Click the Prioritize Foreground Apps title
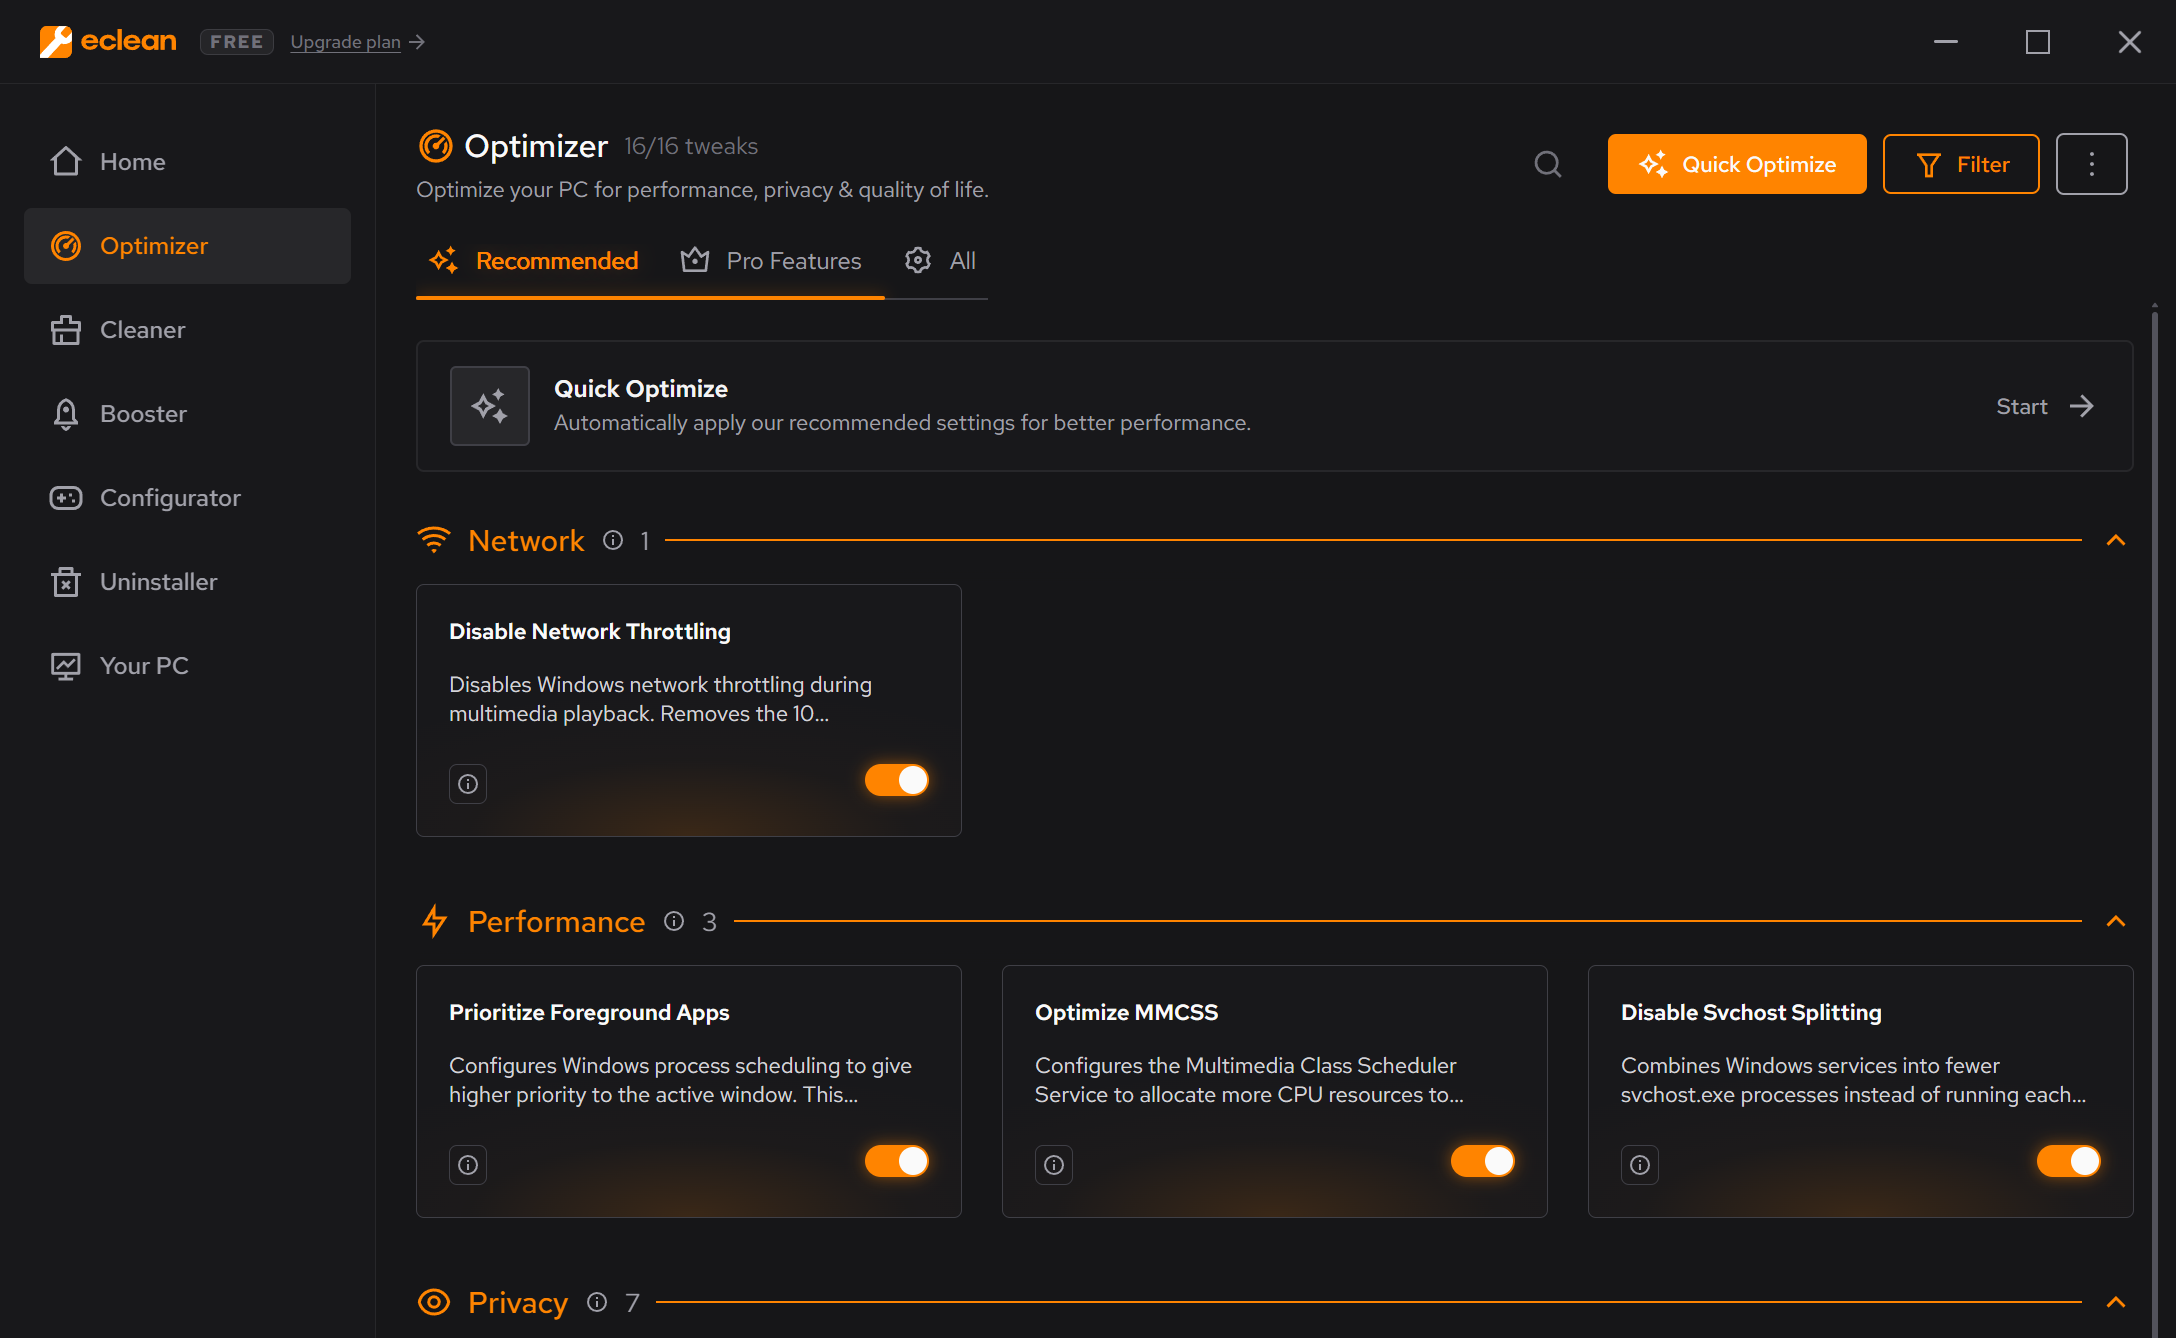This screenshot has height=1338, width=2176. point(589,1012)
